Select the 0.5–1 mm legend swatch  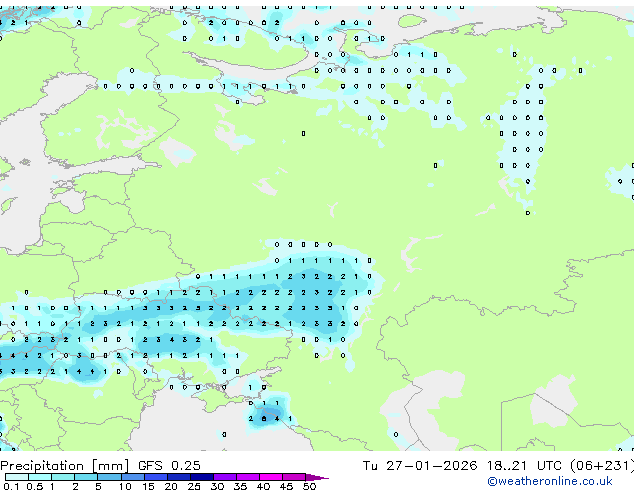pyautogui.click(x=40, y=477)
